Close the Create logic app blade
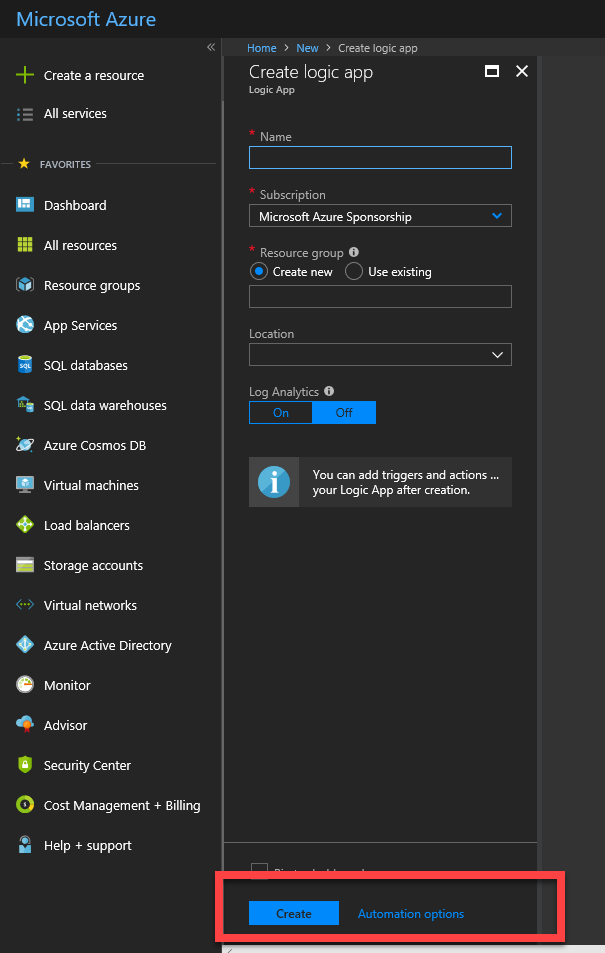The height and width of the screenshot is (953, 605). click(x=522, y=71)
